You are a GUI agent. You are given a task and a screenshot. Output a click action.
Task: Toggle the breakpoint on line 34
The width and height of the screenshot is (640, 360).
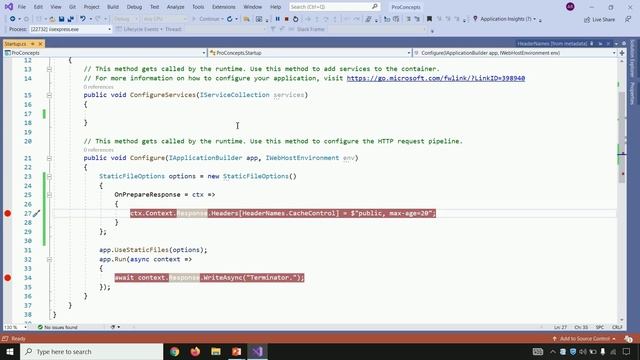[7, 278]
